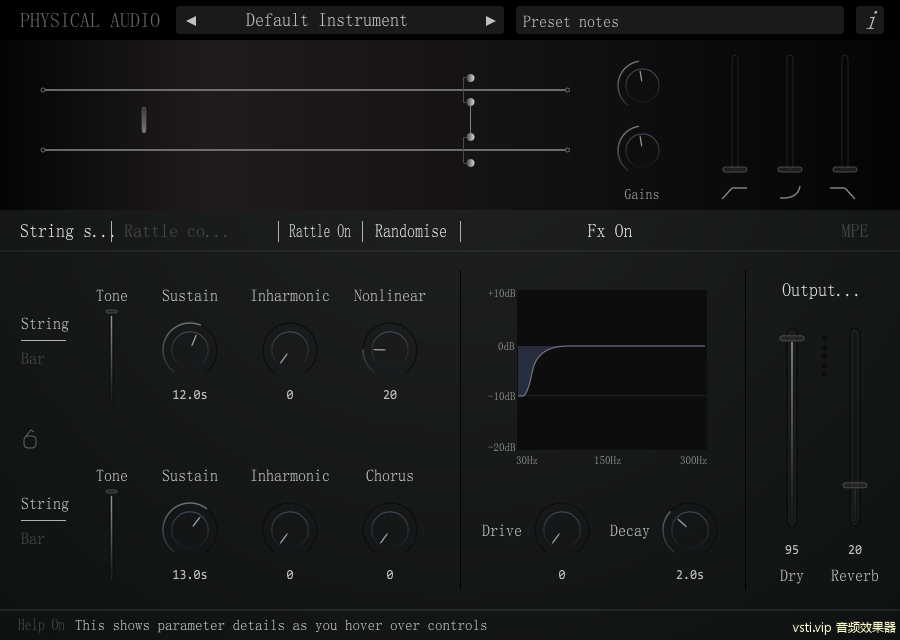Move the middle curve filter slider
This screenshot has height=640, width=900.
[790, 169]
